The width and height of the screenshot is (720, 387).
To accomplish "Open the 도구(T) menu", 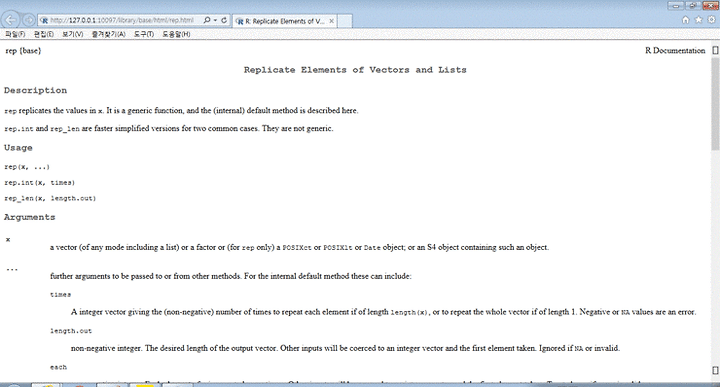I will (x=144, y=34).
